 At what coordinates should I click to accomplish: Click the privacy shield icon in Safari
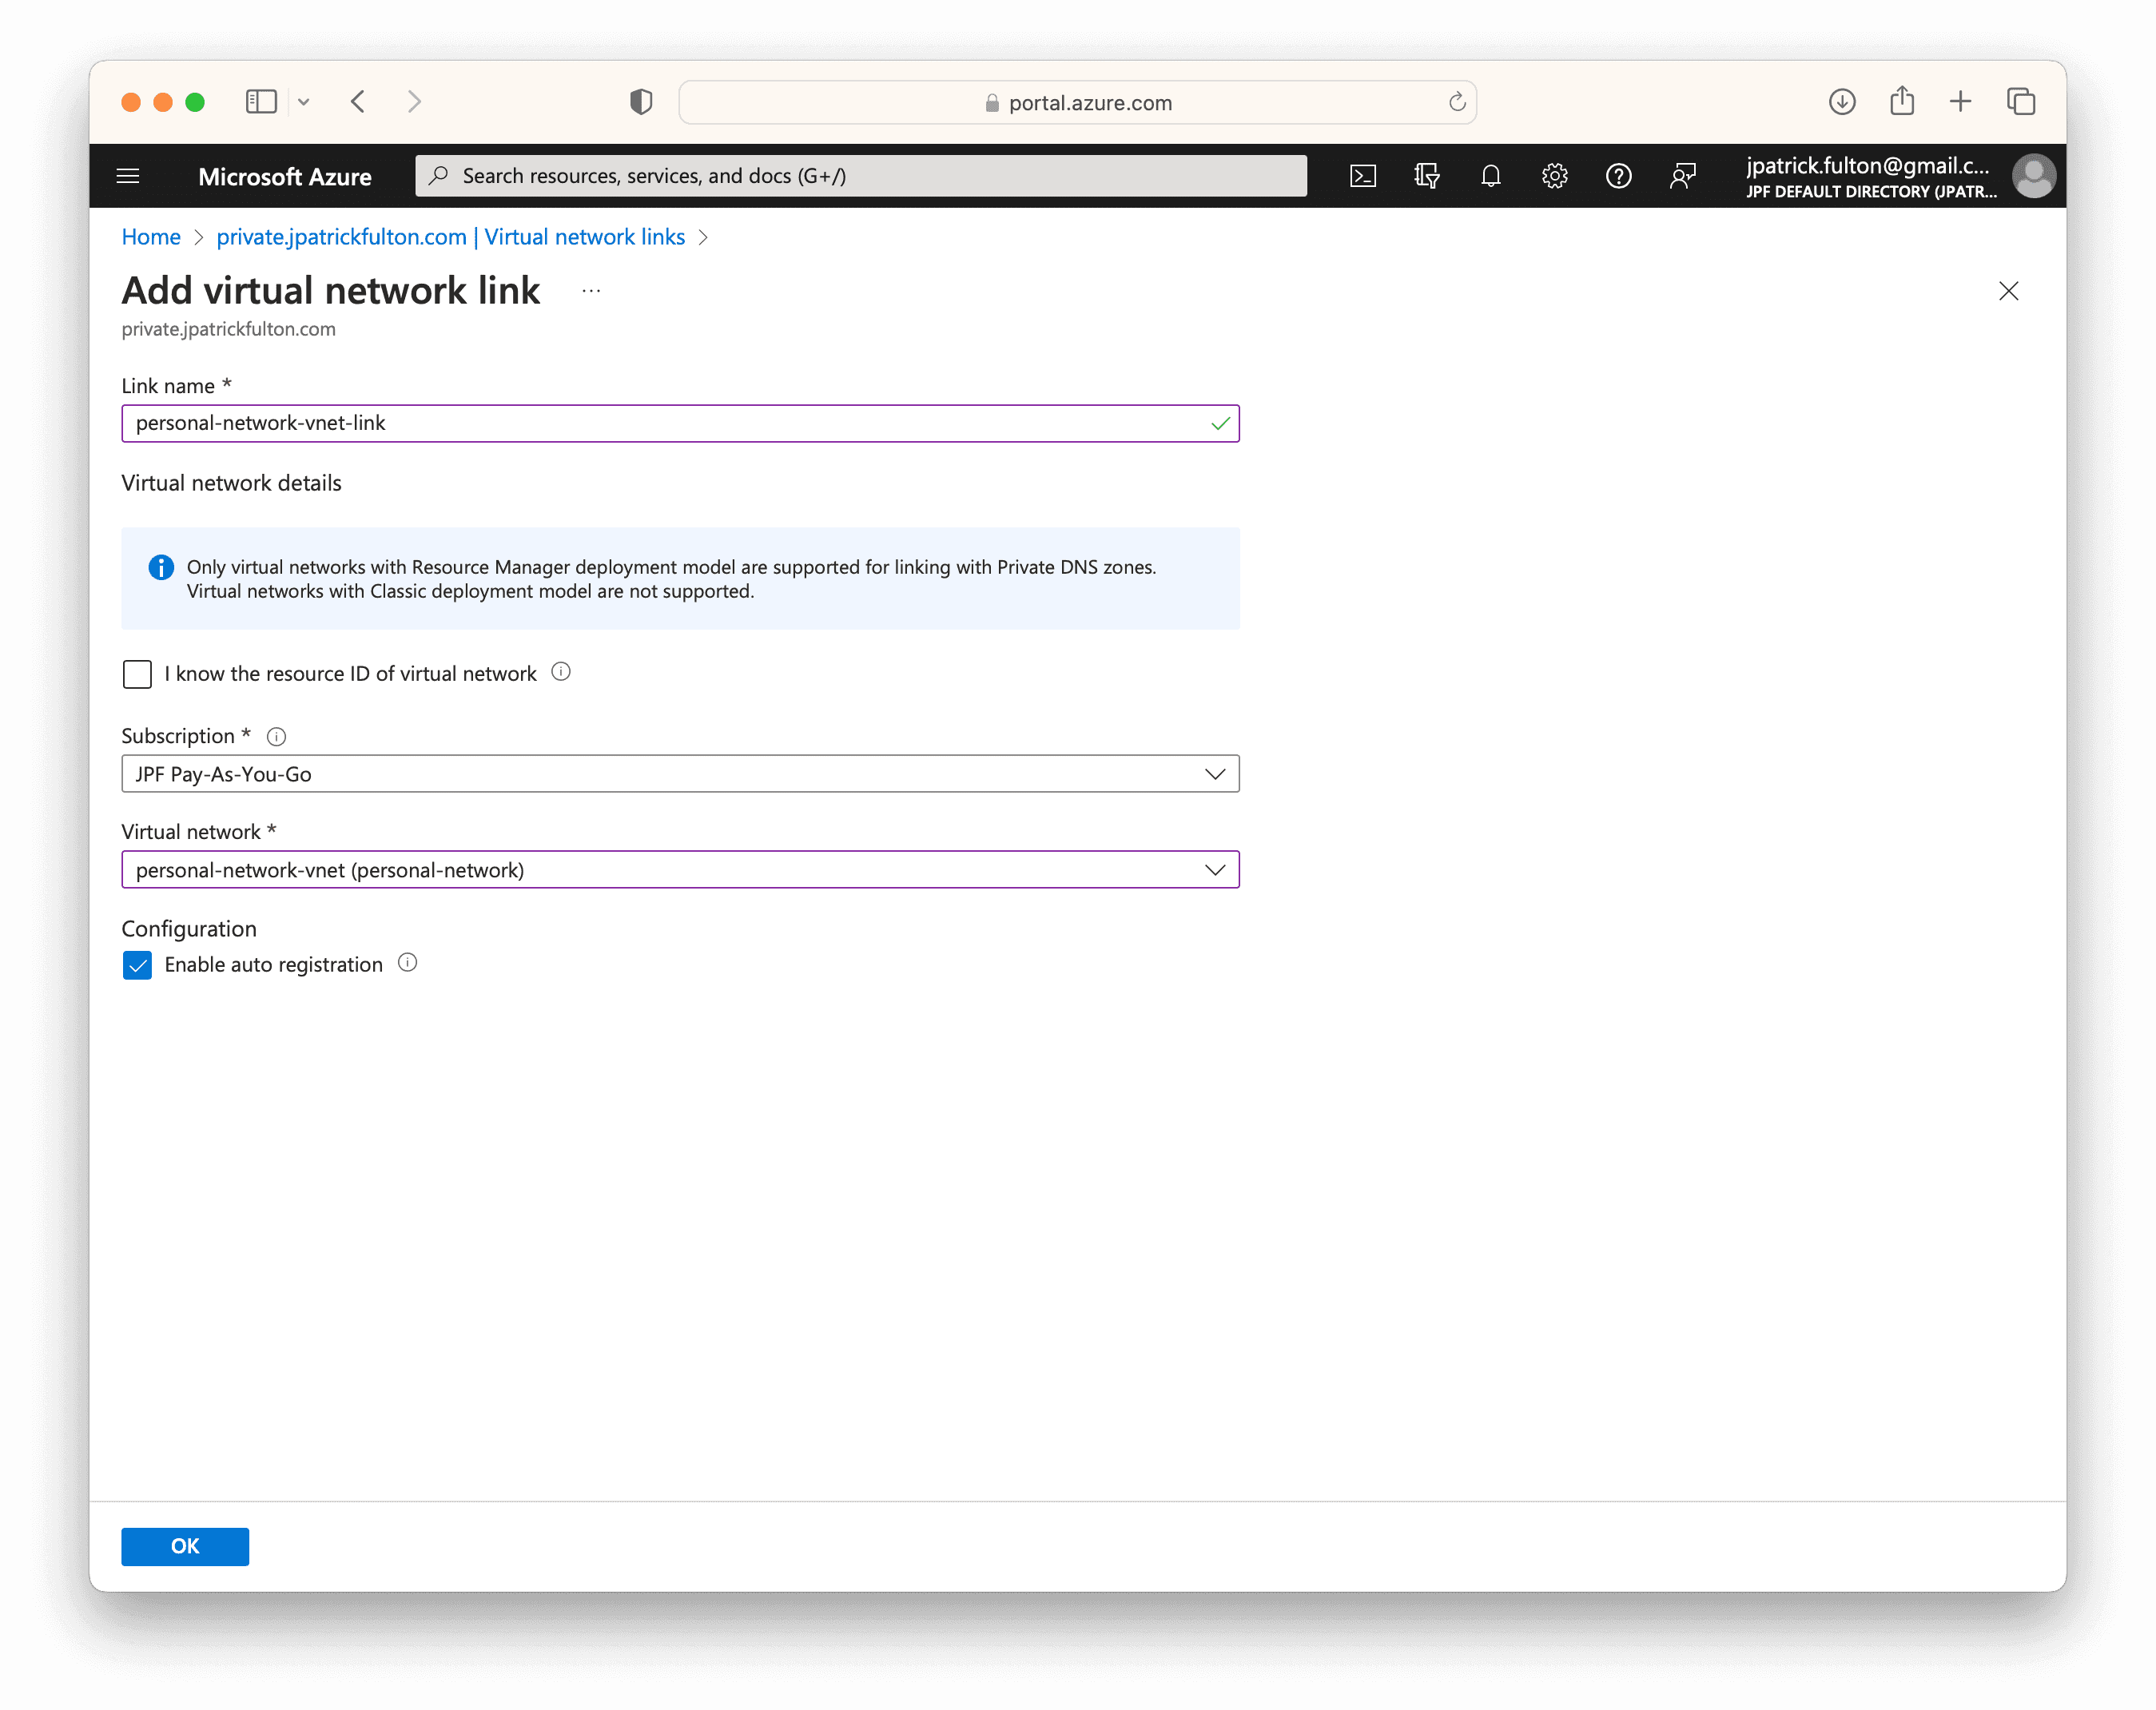641,101
